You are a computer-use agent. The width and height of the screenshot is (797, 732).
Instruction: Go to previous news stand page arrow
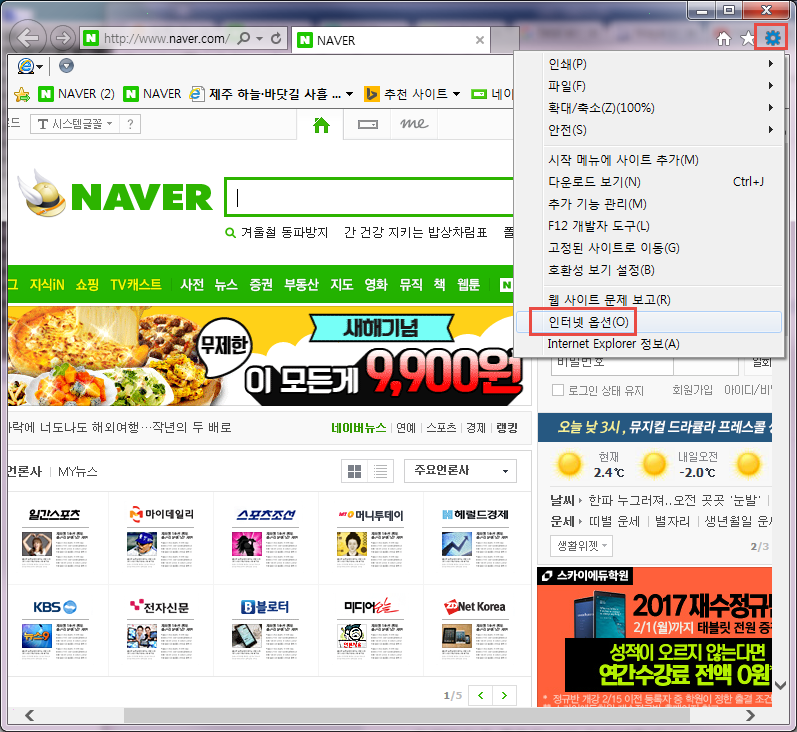480,695
